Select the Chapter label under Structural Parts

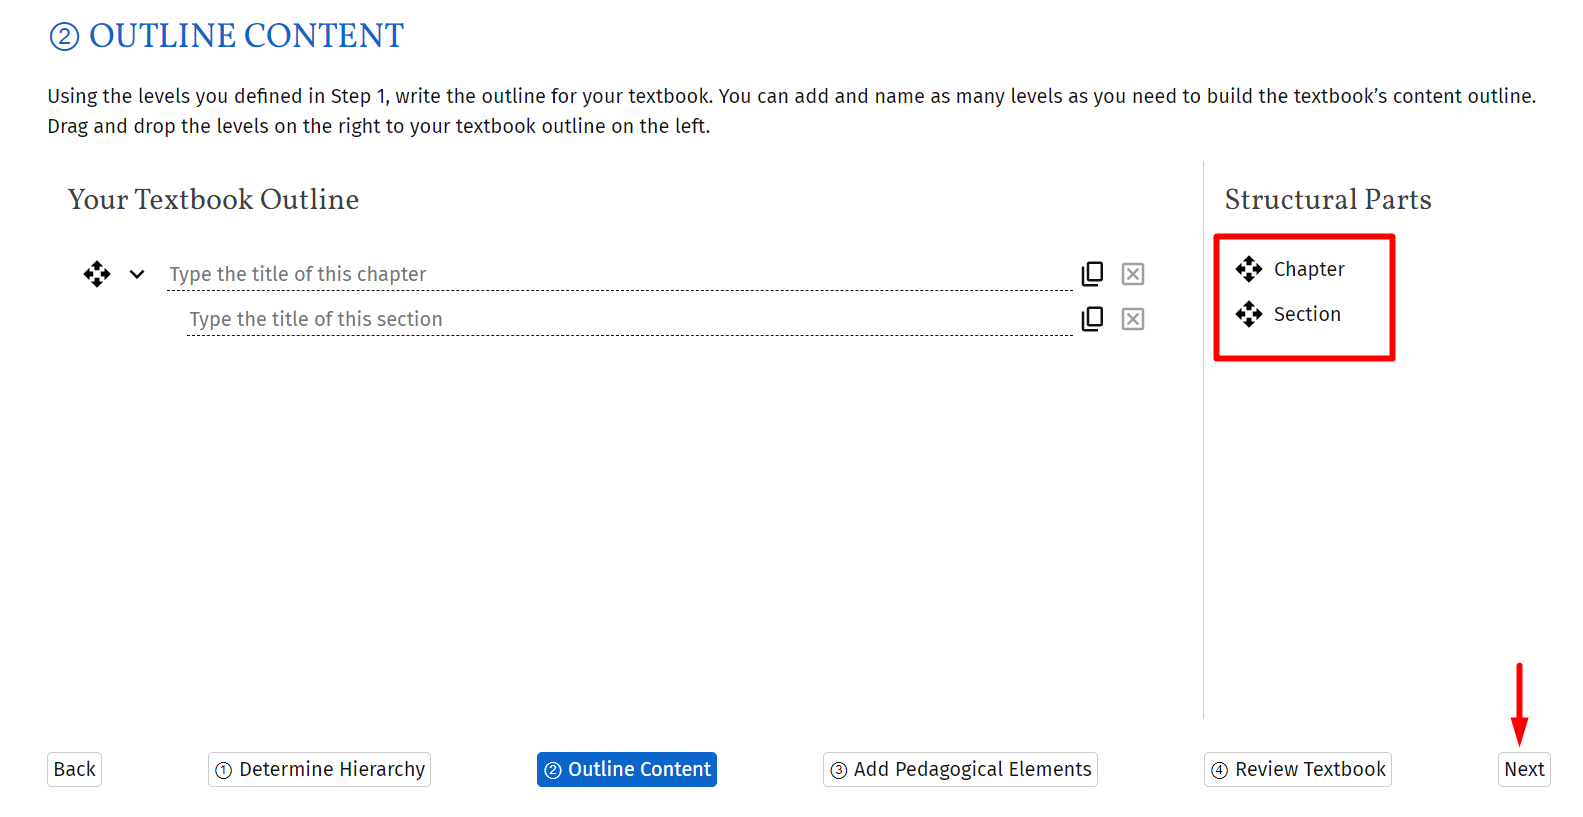(x=1308, y=269)
